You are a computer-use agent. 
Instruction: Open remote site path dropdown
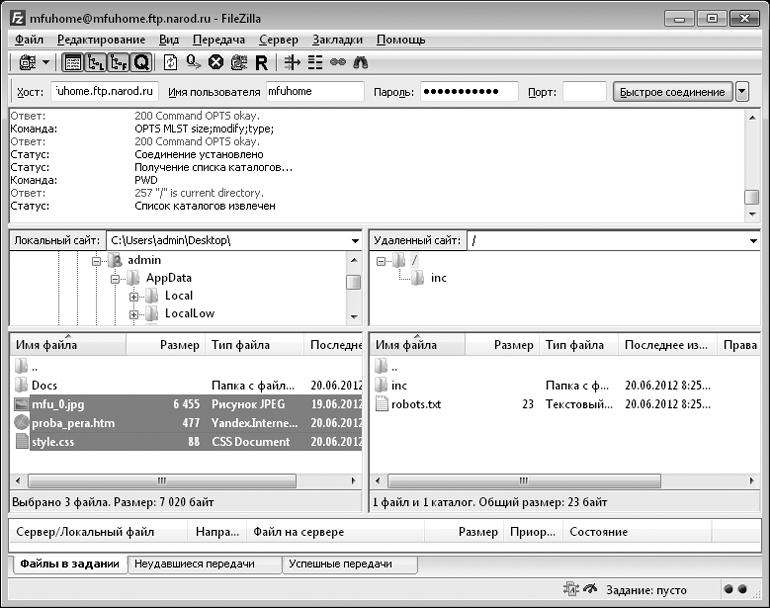coord(753,241)
